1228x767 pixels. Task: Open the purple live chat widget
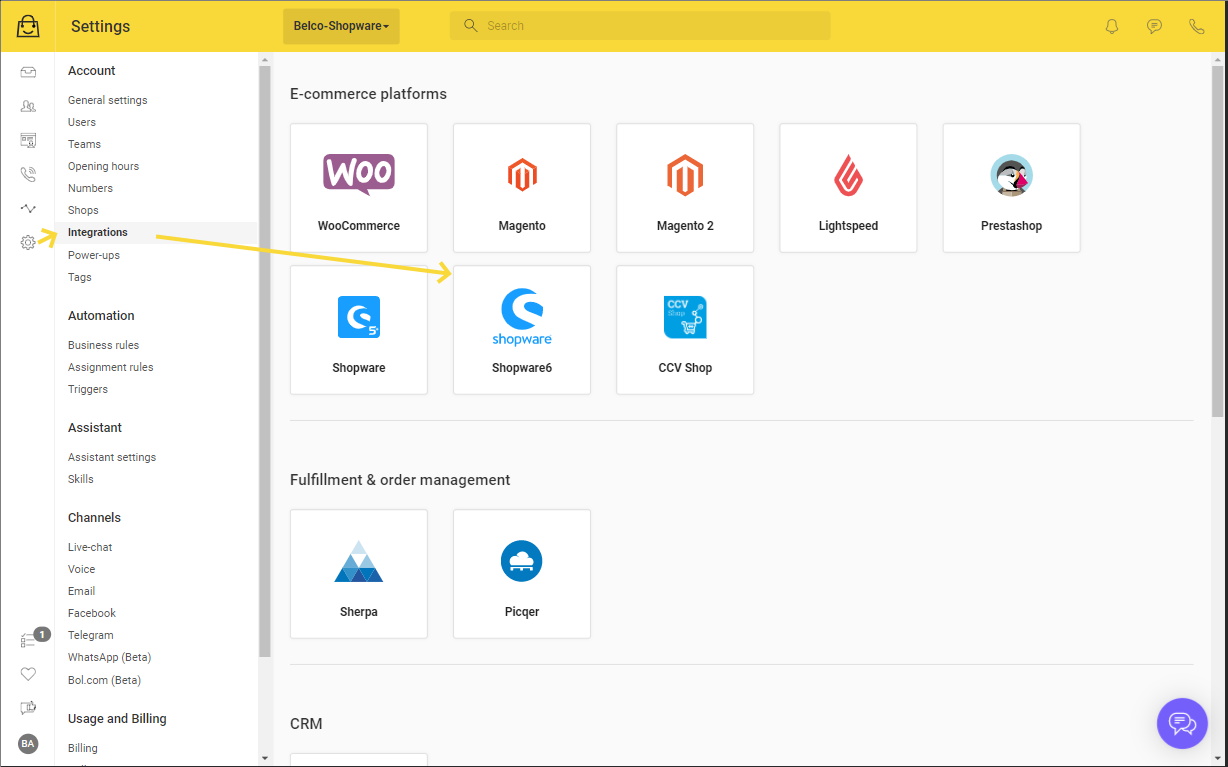[1183, 723]
